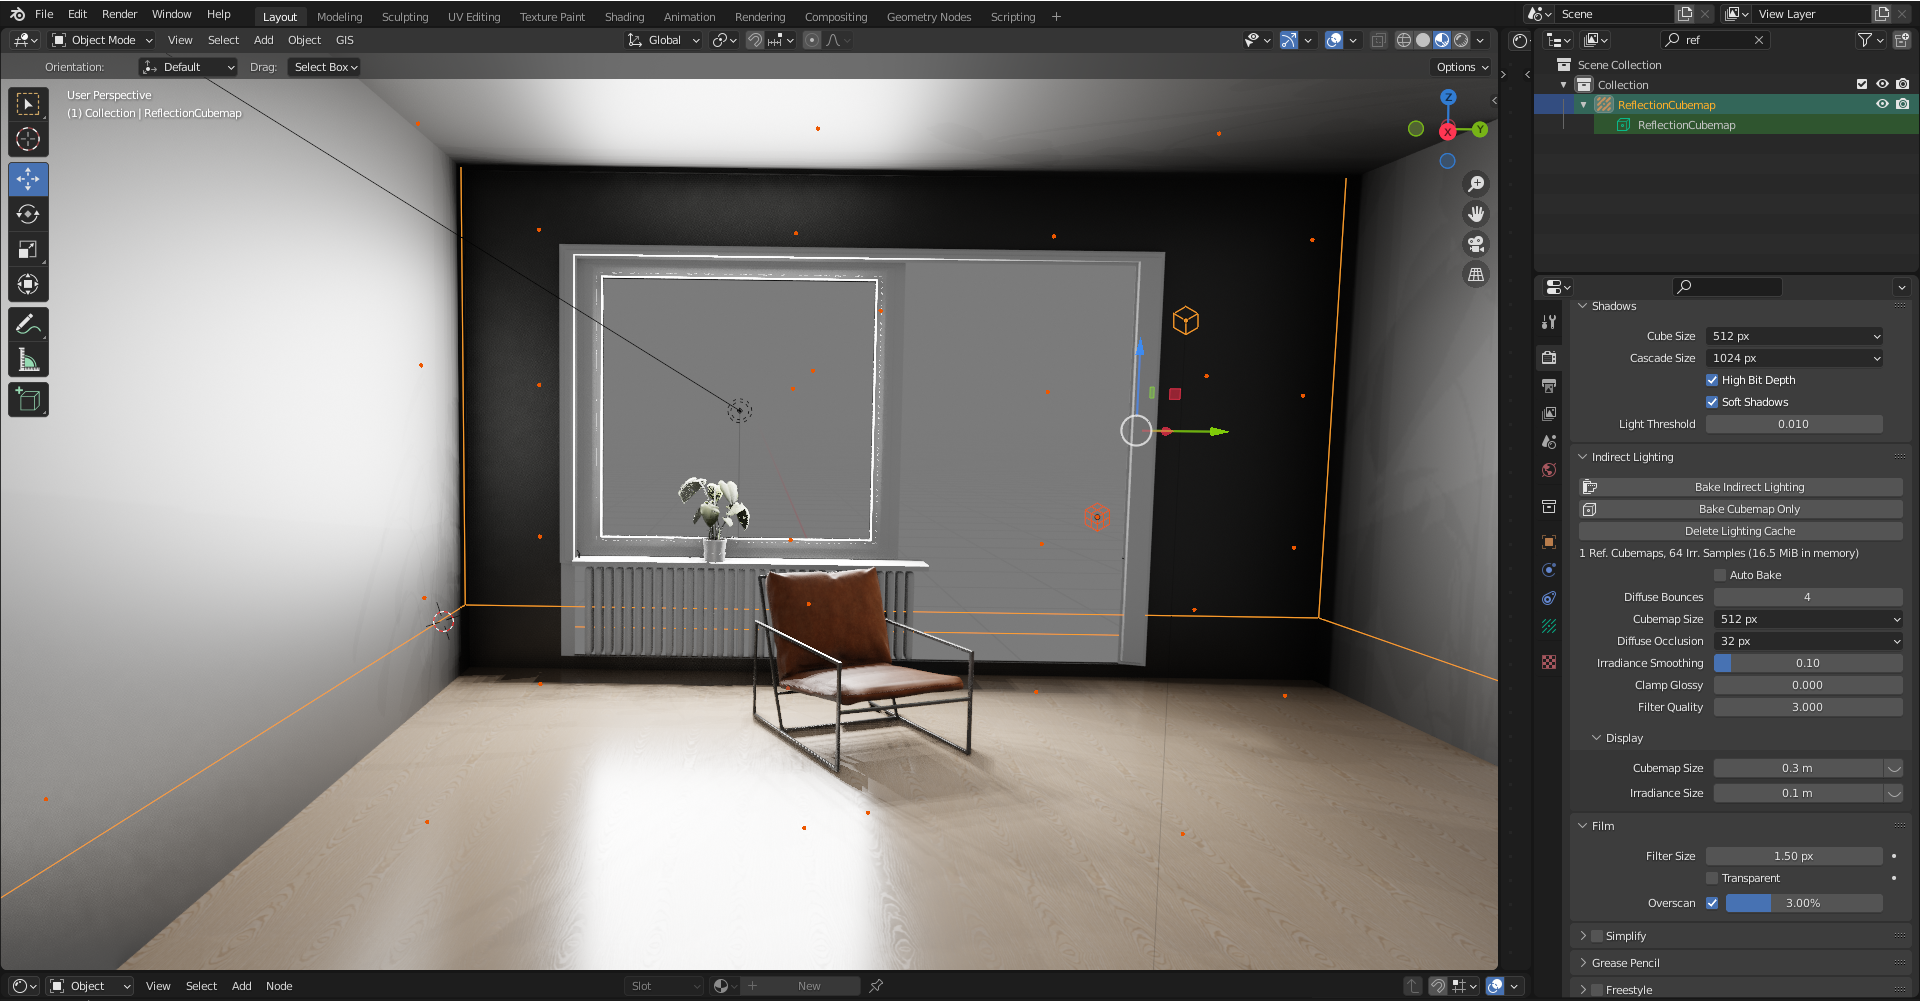Screen dimensions: 1920x1001
Task: Toggle ReflectionCubemap render camera icon
Action: click(x=1902, y=104)
